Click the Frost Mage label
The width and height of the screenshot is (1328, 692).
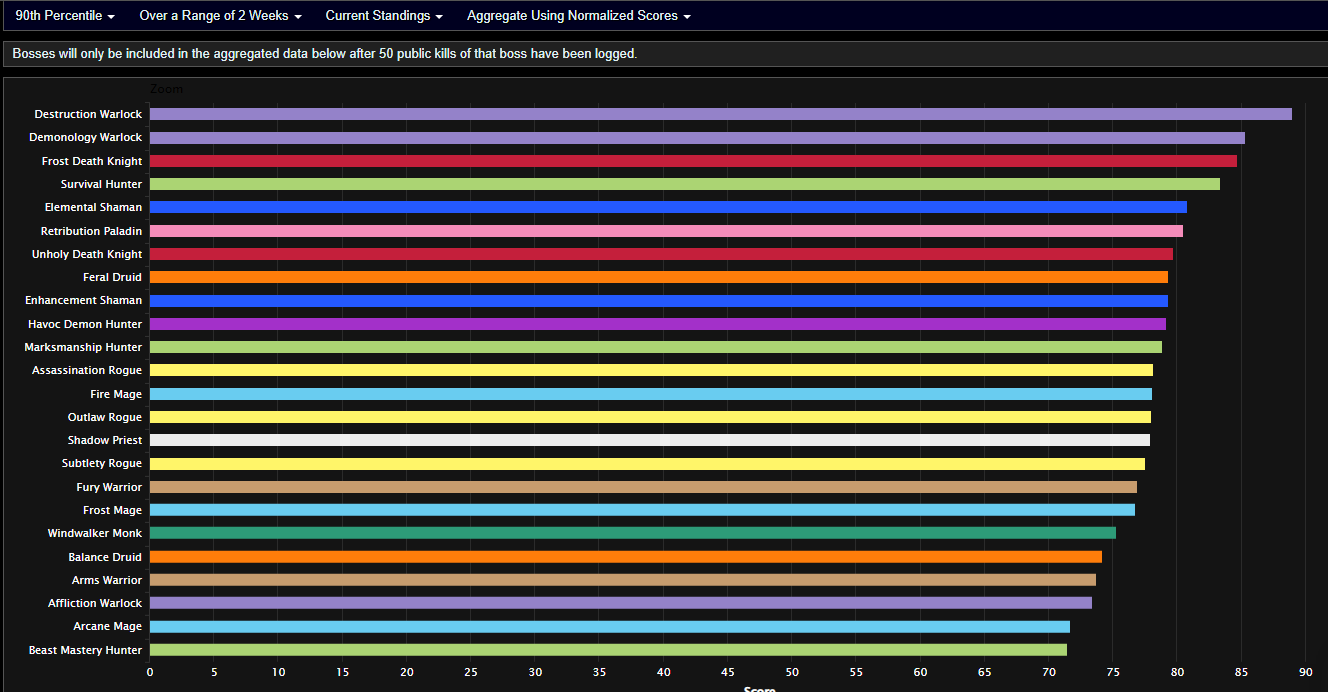(x=112, y=510)
